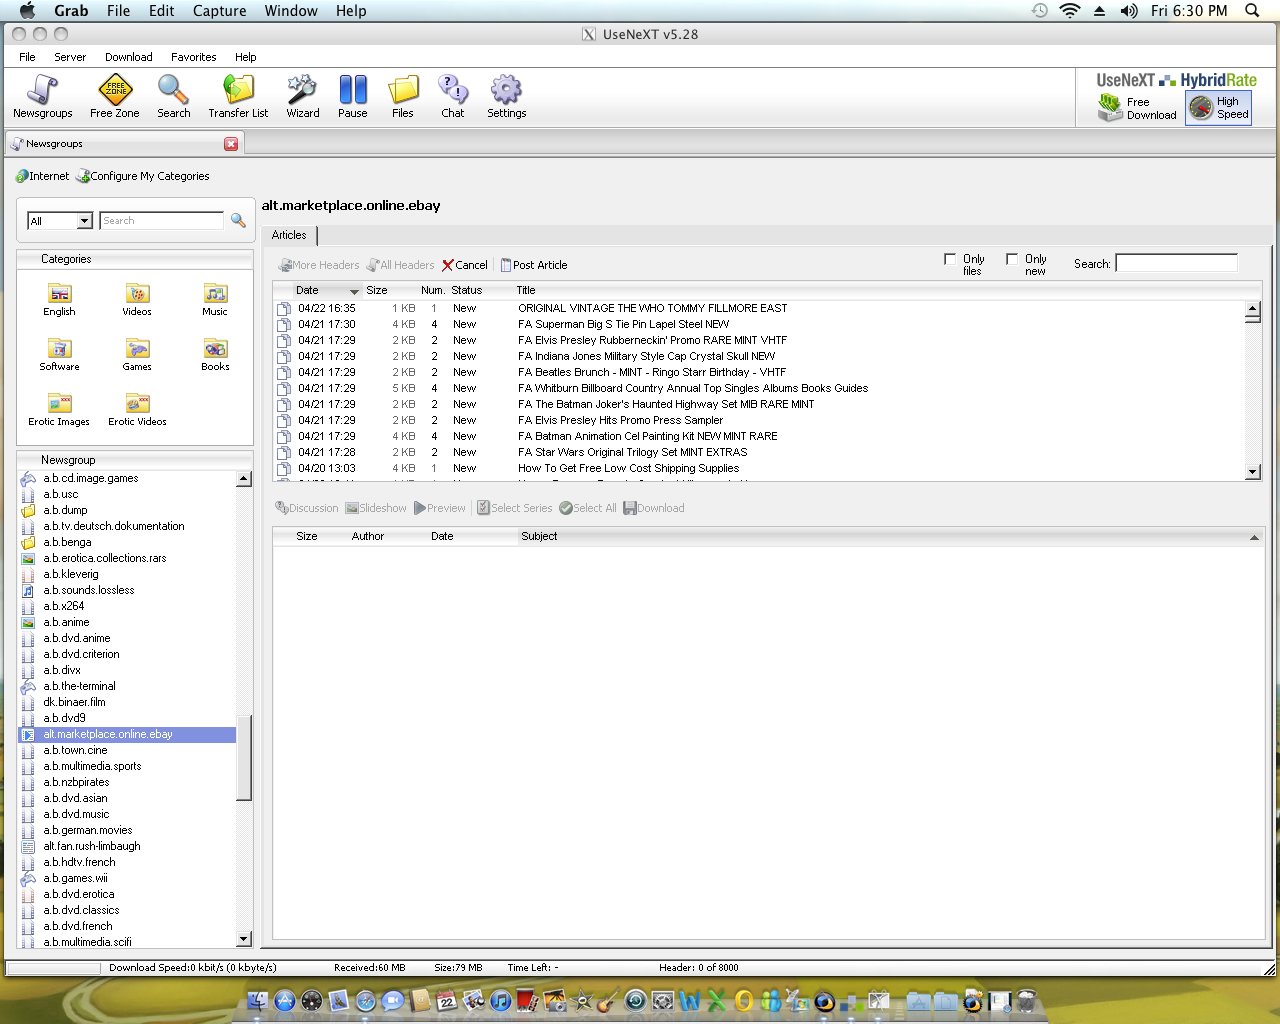The image size is (1280, 1024).
Task: Open the Books category icon
Action: (x=215, y=348)
